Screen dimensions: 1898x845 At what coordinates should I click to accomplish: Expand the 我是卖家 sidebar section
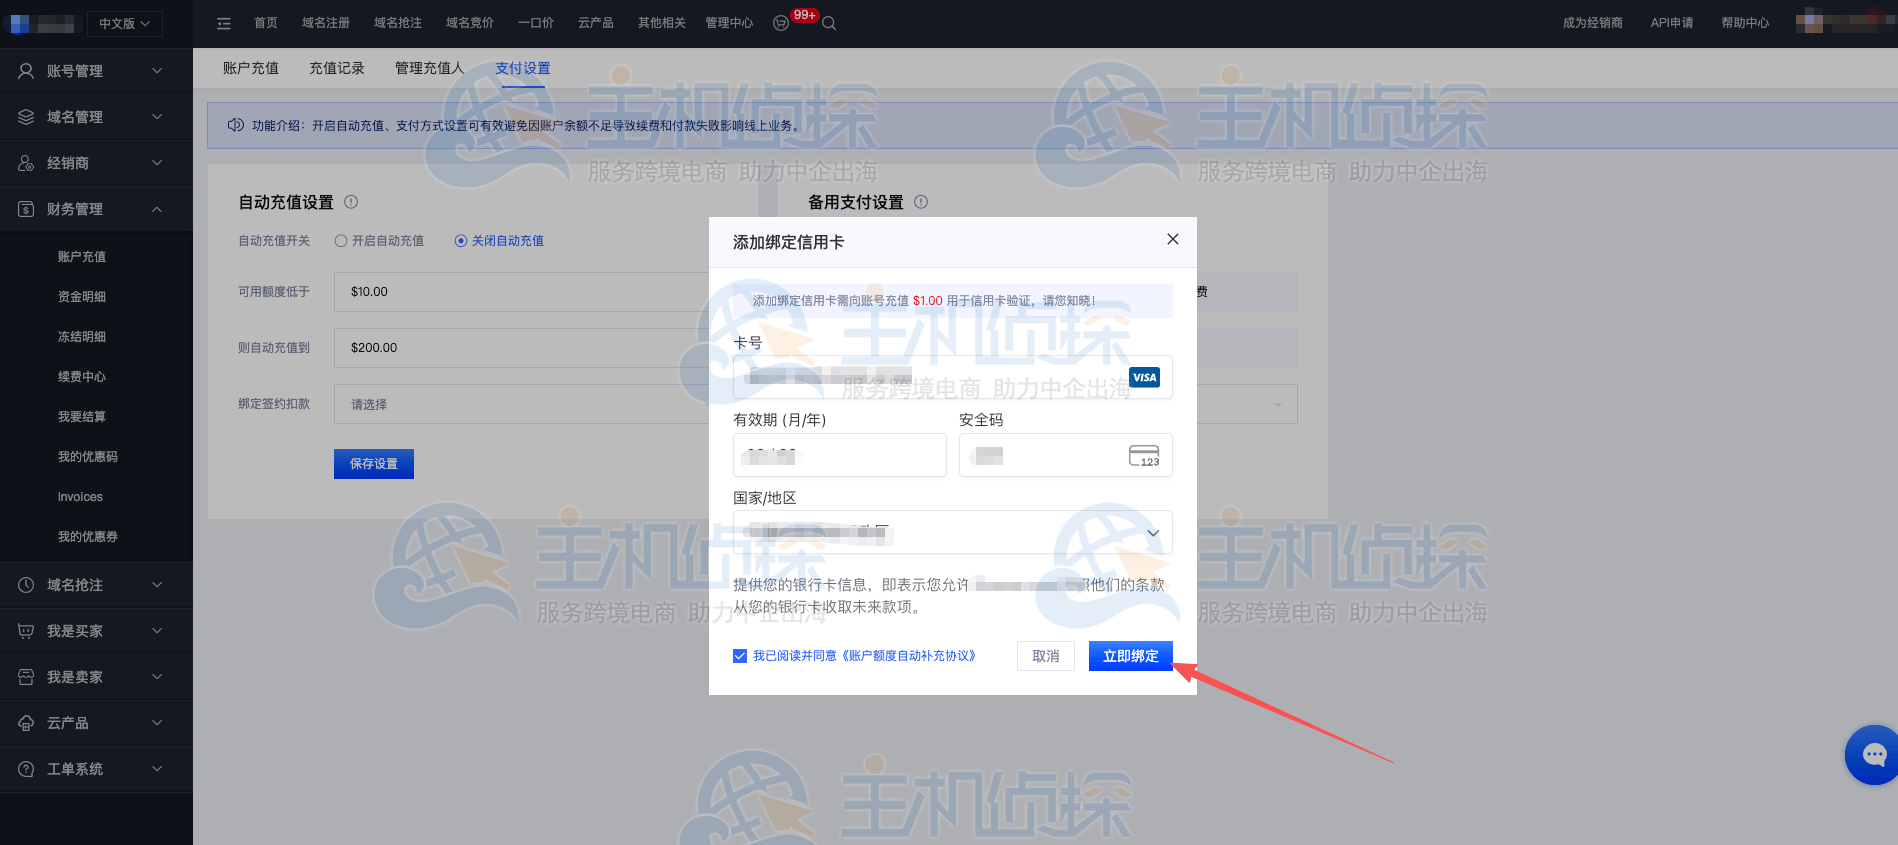[x=157, y=677]
